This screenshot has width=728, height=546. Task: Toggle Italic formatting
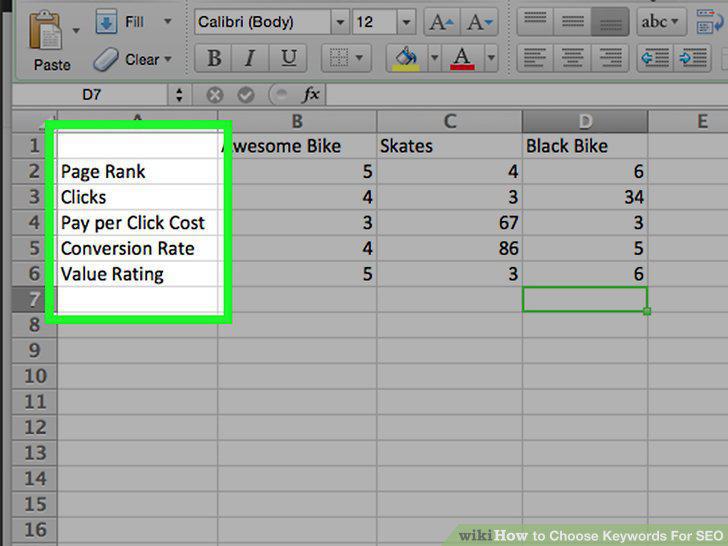tap(250, 58)
